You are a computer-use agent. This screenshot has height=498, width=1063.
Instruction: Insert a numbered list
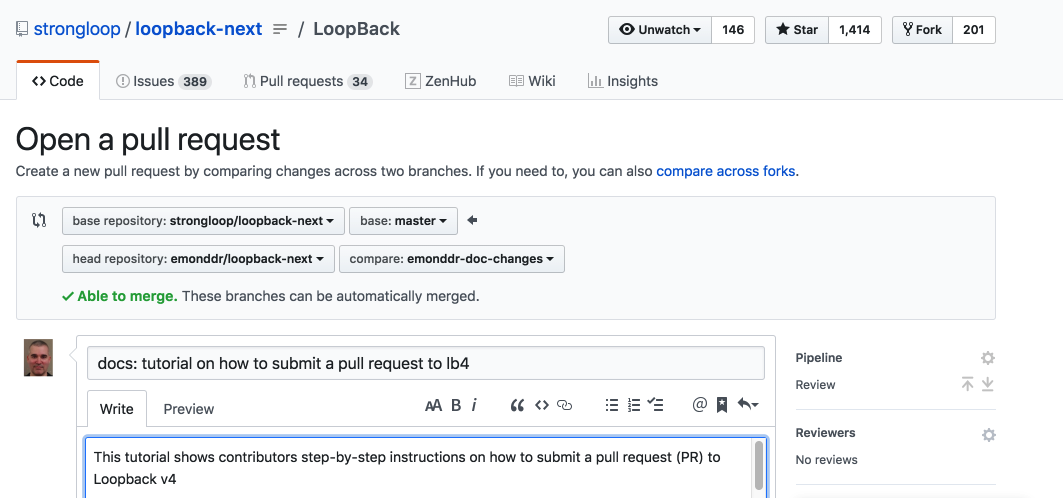633,405
